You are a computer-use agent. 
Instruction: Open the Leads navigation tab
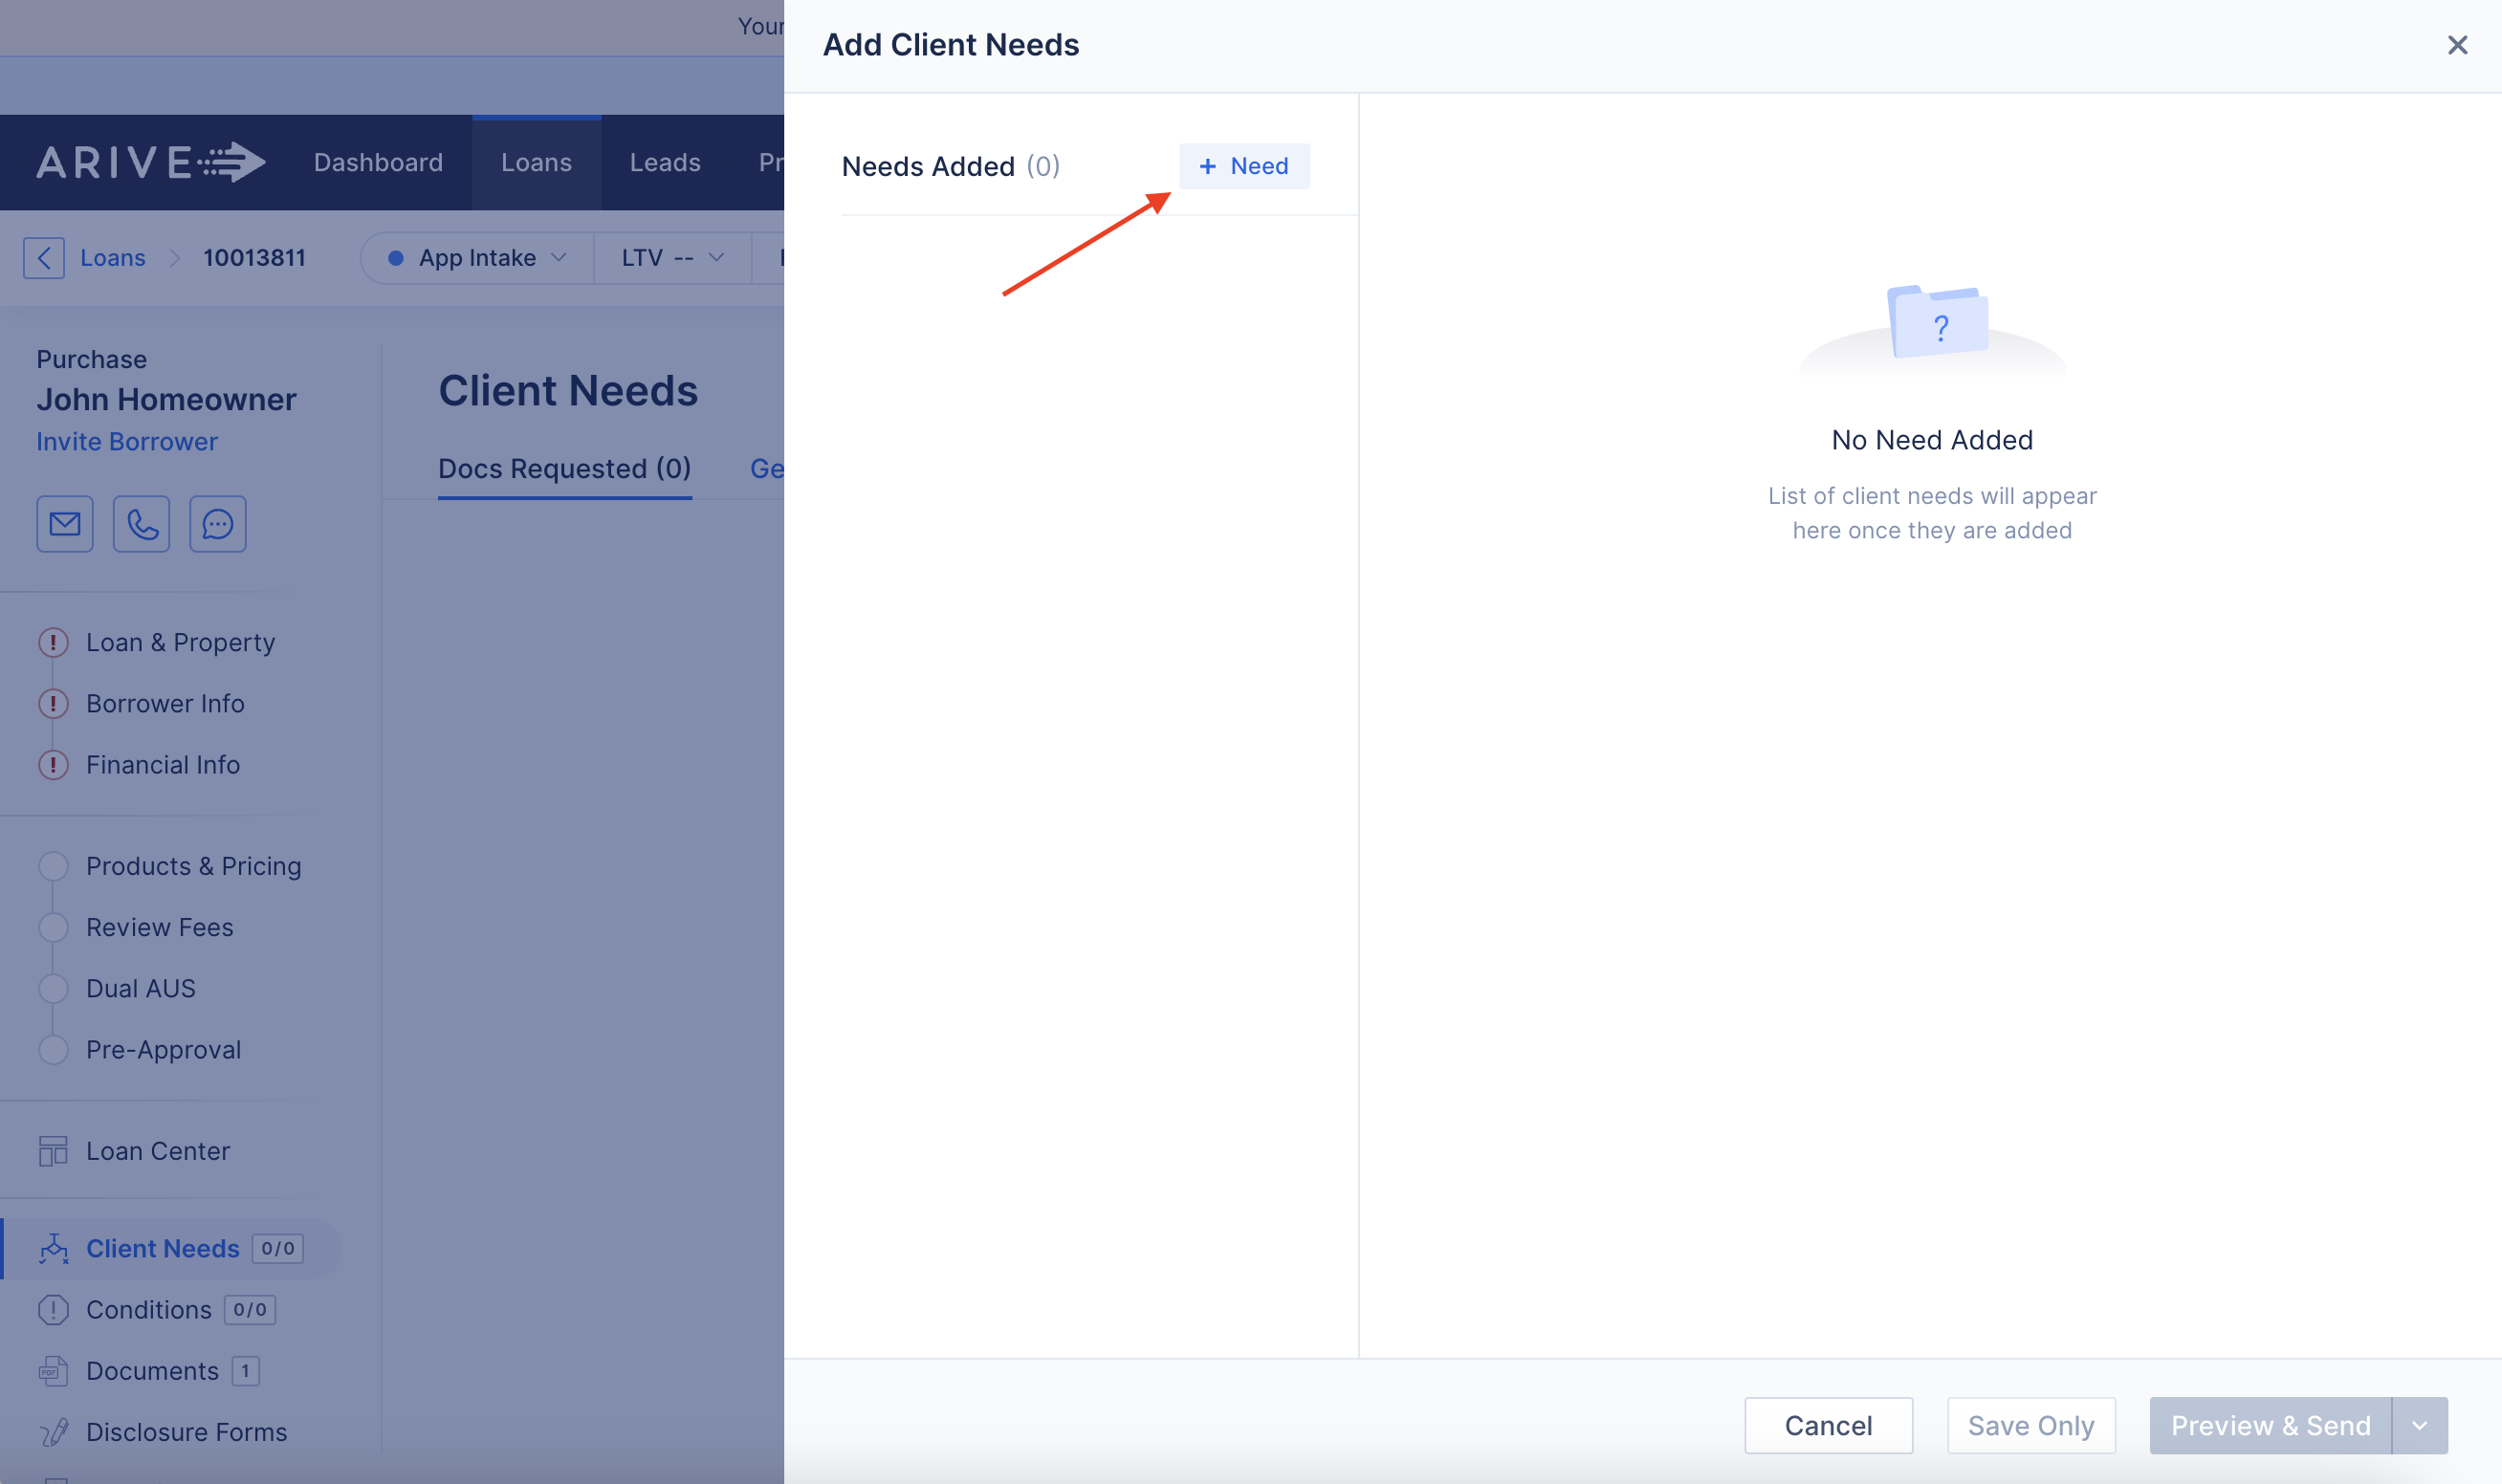pyautogui.click(x=665, y=162)
